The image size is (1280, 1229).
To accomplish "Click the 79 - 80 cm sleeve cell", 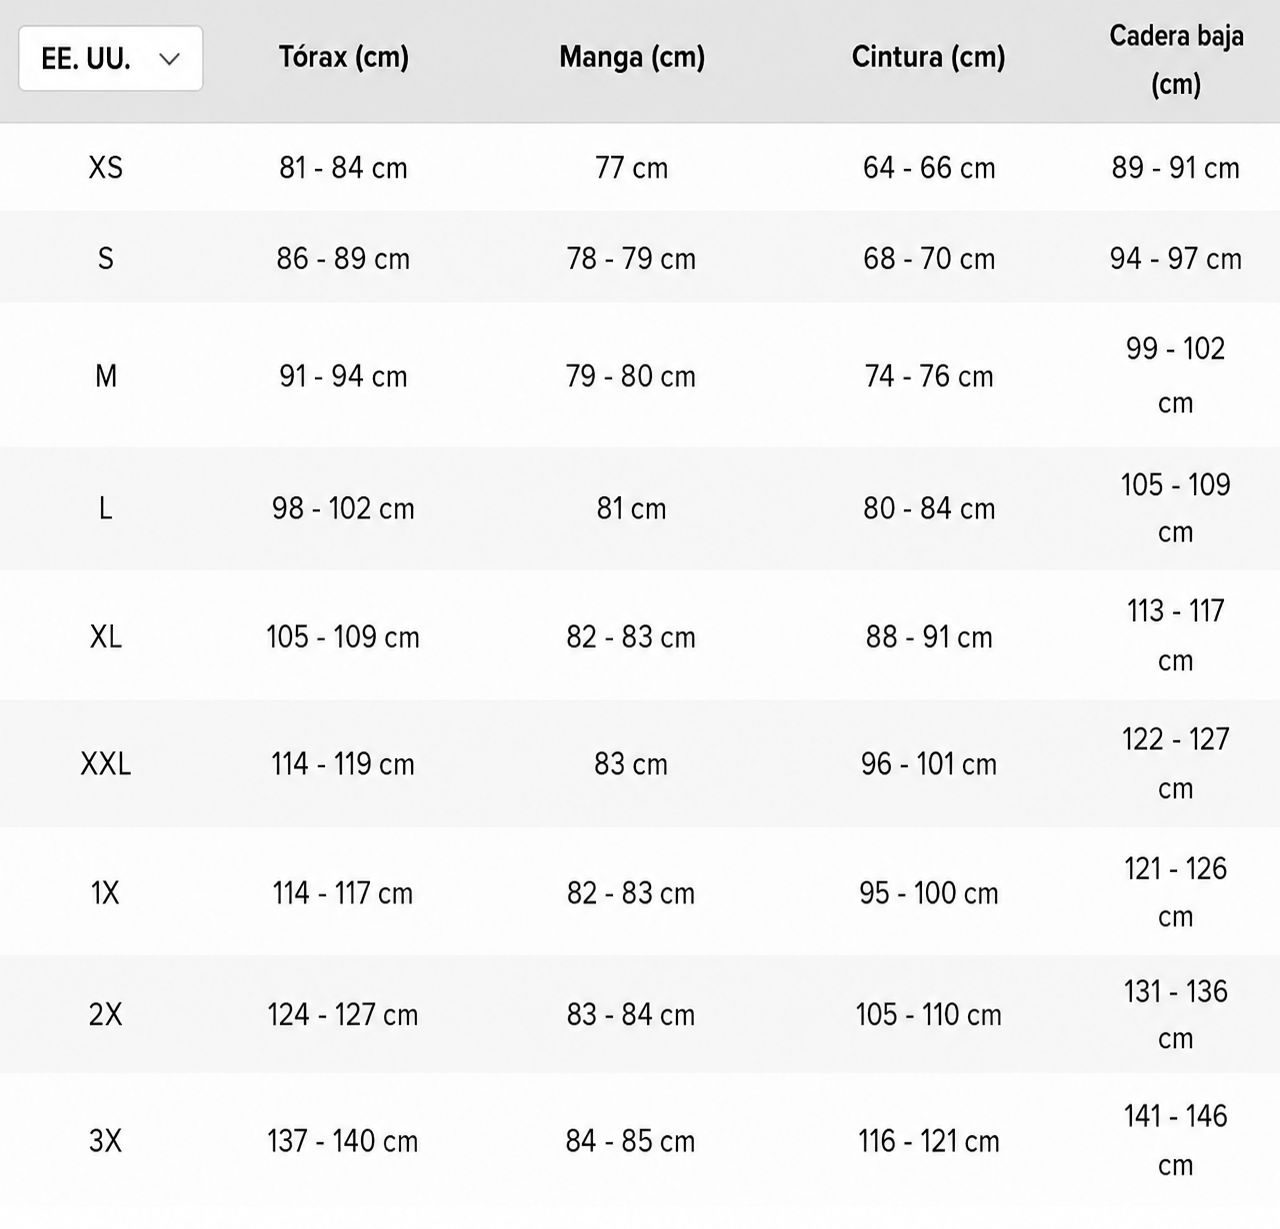I will (631, 376).
